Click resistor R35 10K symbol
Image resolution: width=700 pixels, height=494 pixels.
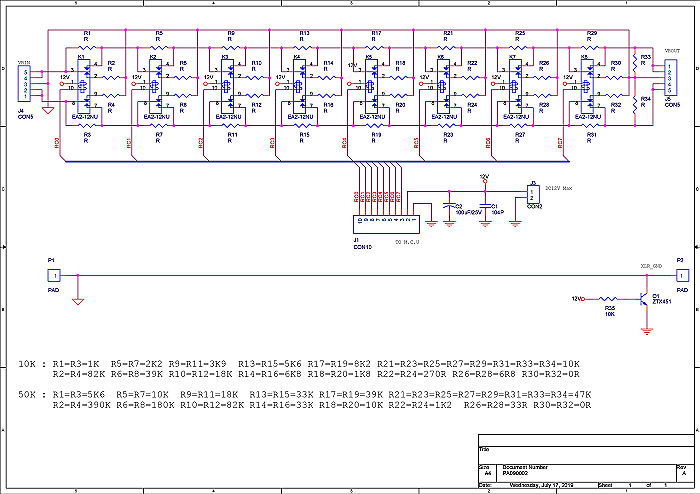click(x=608, y=298)
